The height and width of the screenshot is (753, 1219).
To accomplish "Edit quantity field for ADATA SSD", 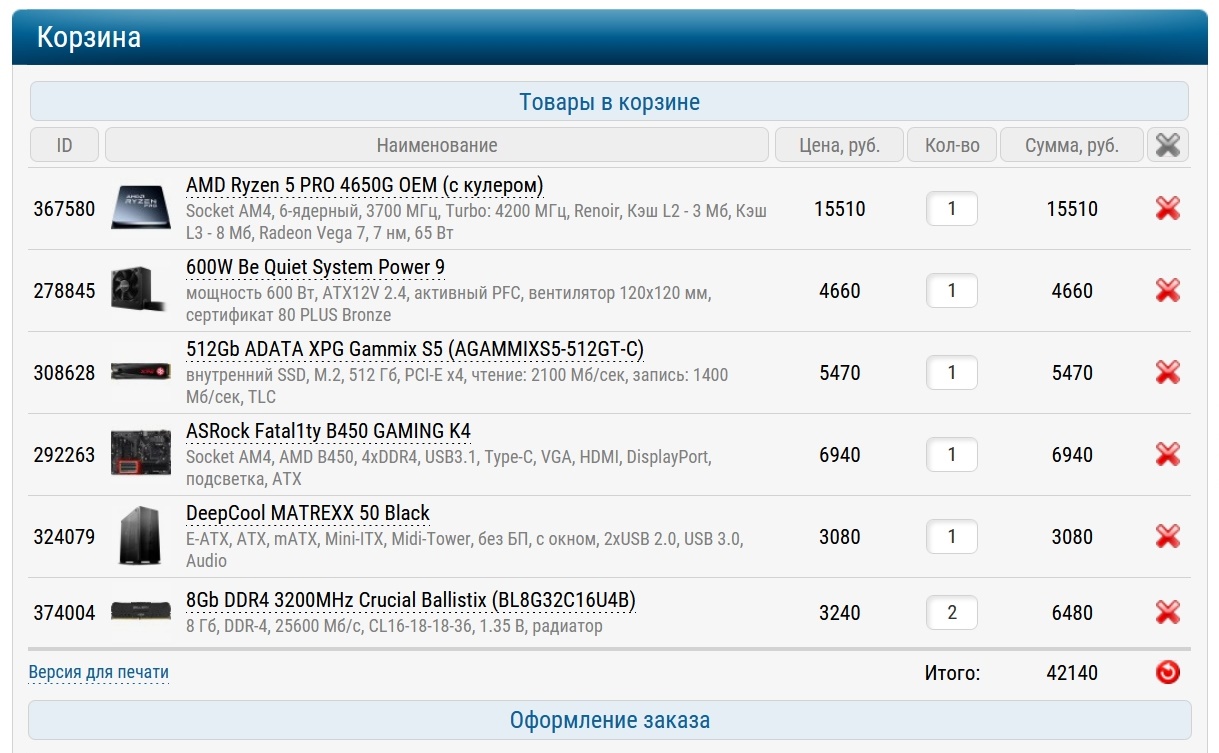I will pos(951,373).
